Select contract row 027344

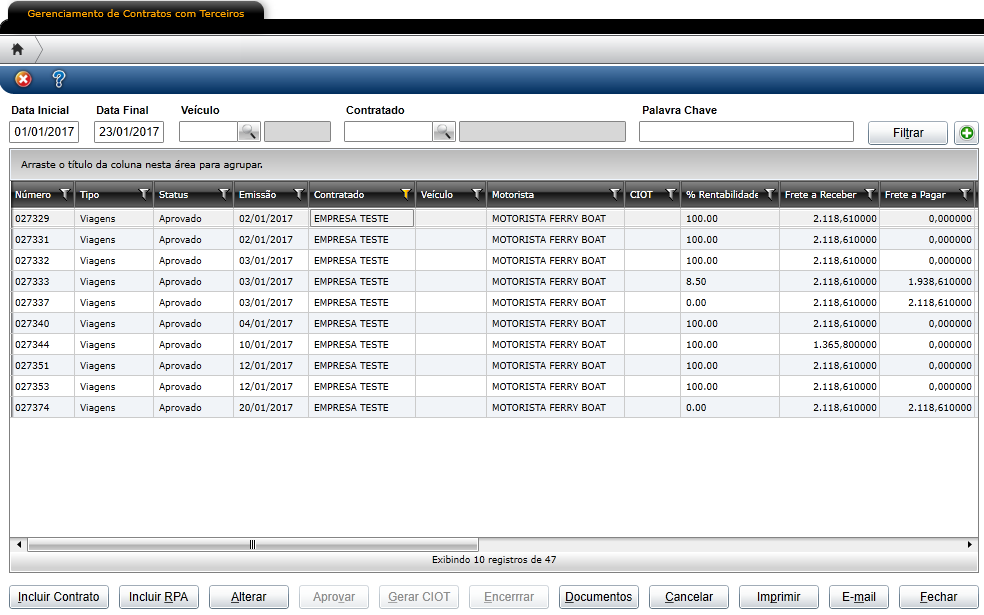point(493,345)
